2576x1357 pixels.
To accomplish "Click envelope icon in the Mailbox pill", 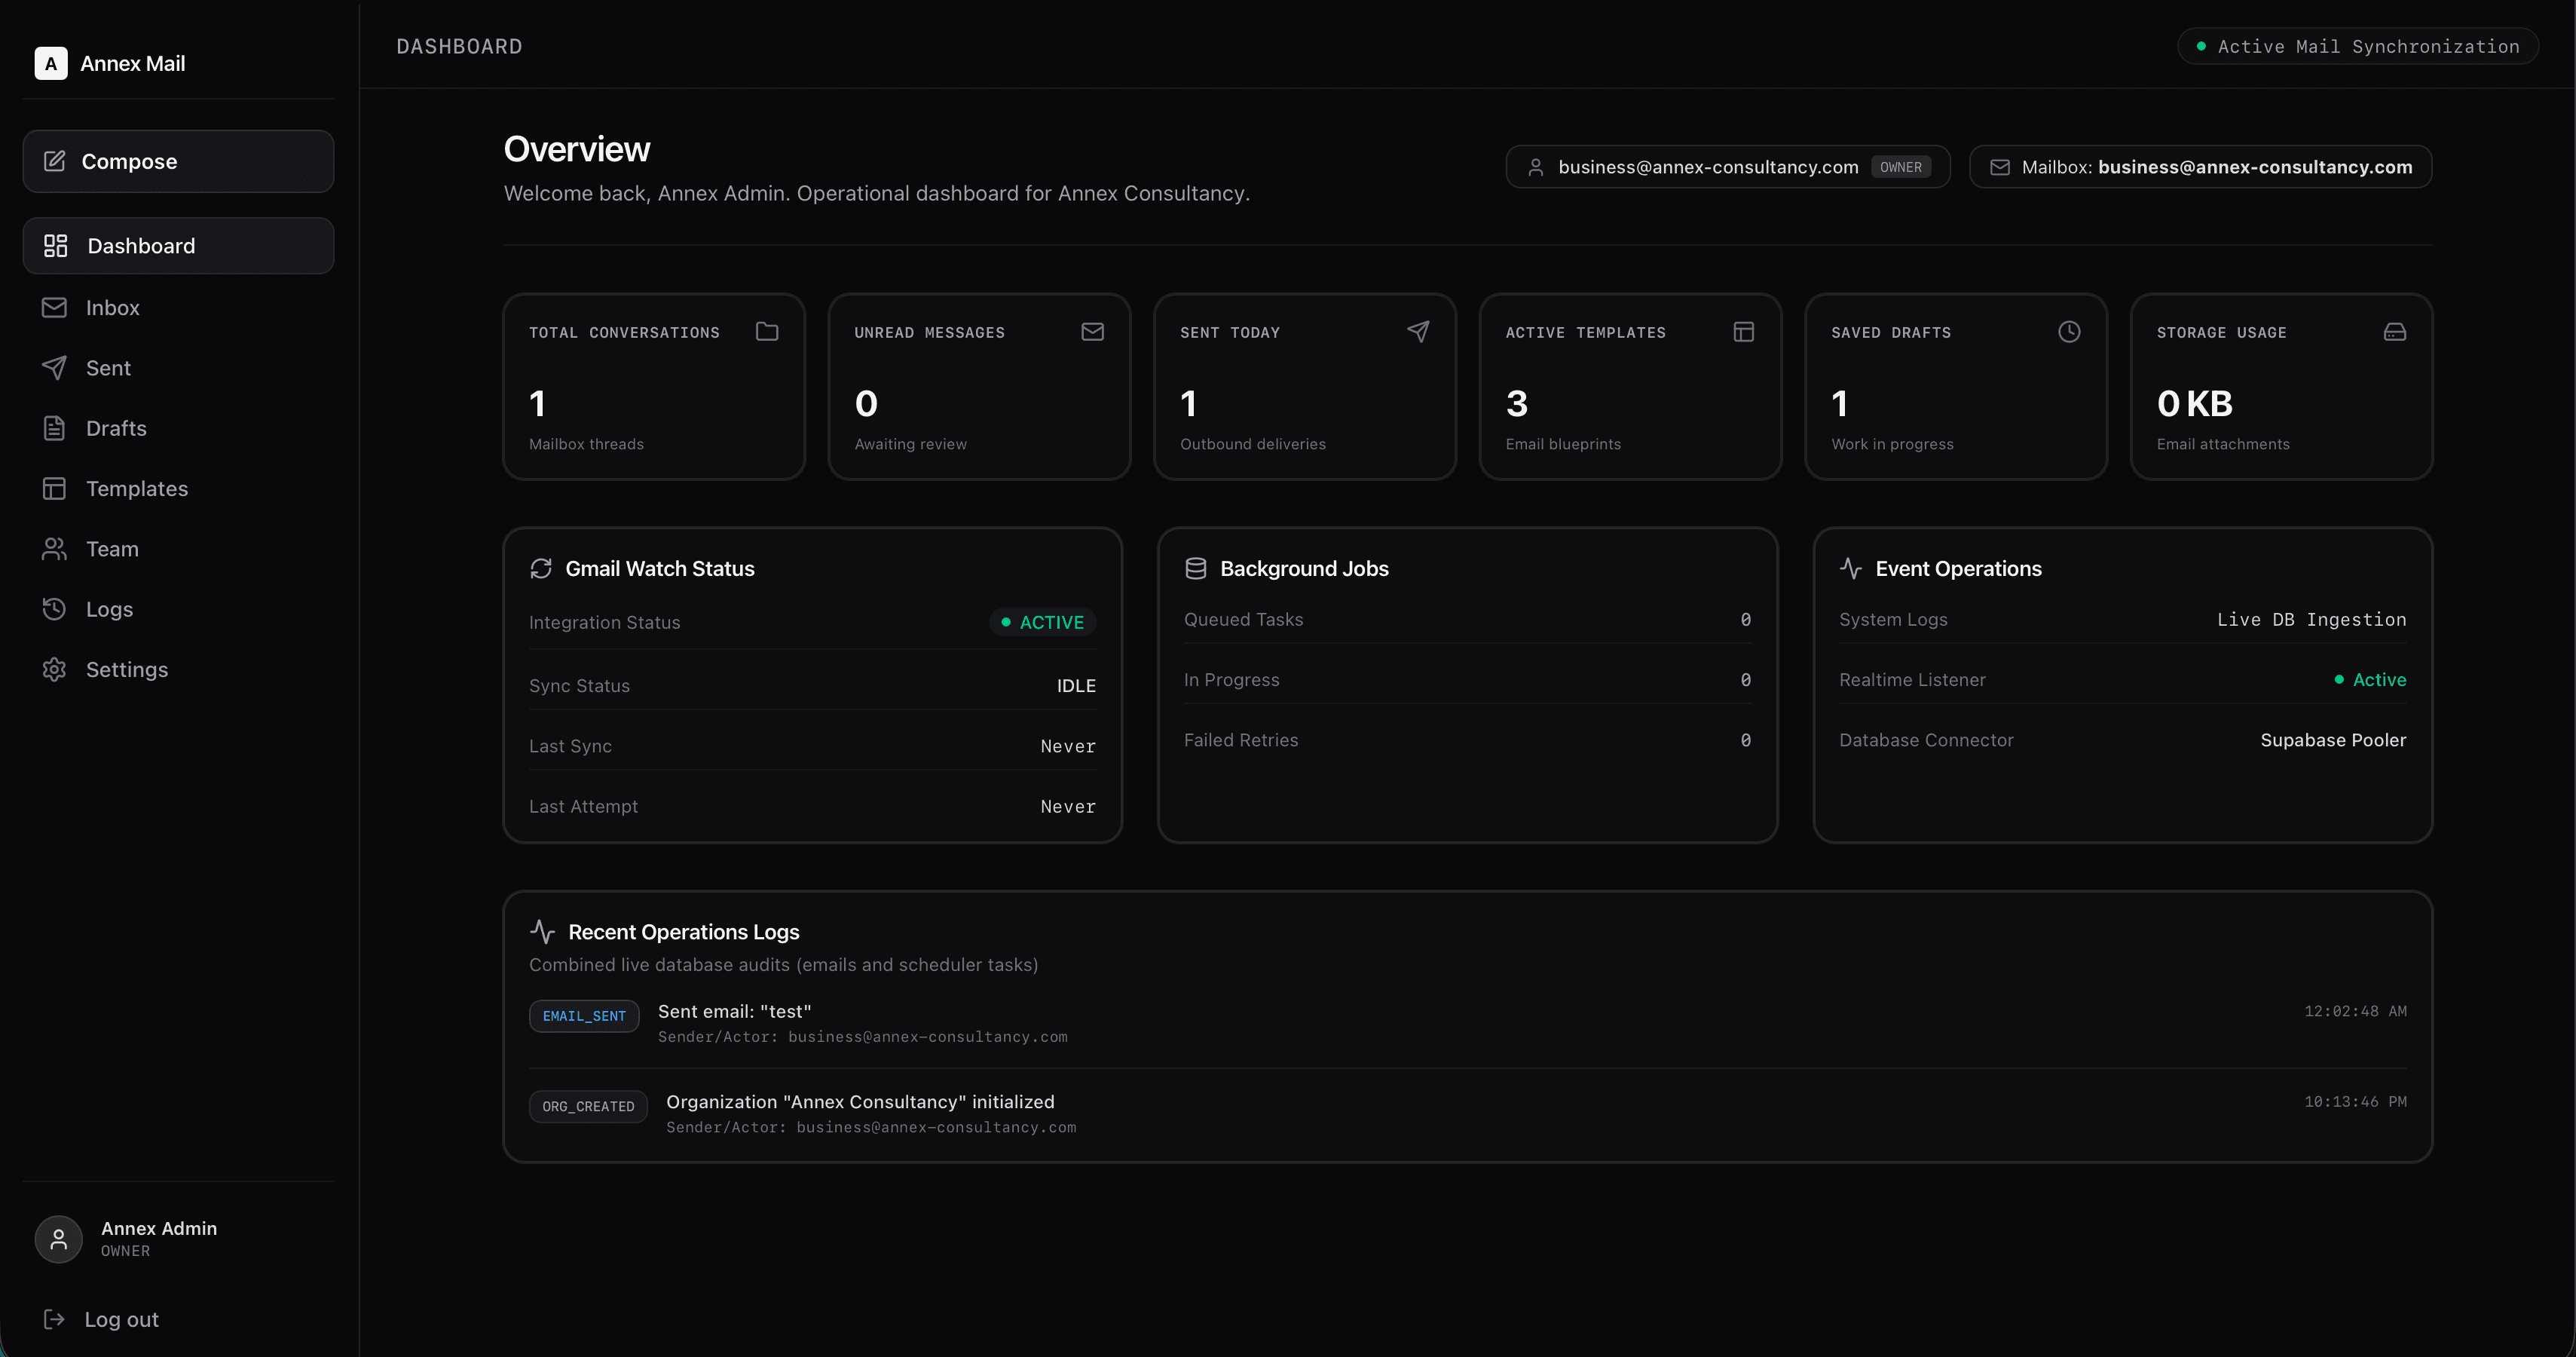I will (x=2000, y=167).
